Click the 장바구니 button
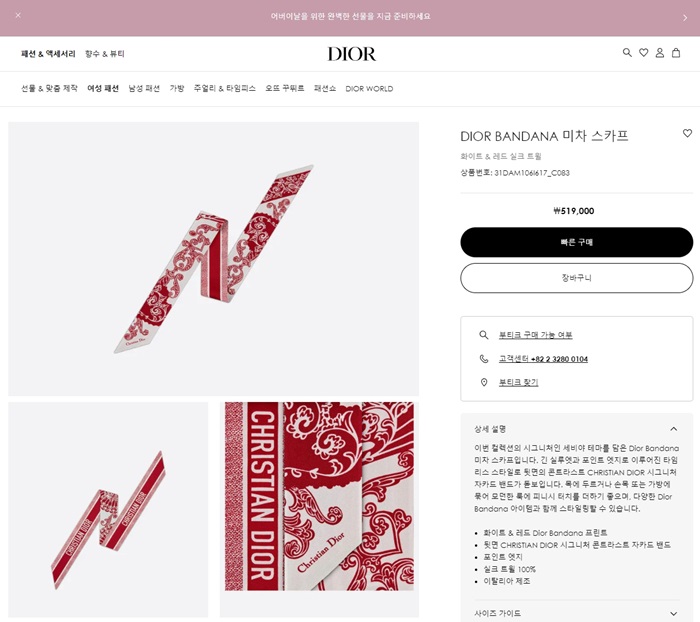The image size is (700, 622). coord(576,278)
